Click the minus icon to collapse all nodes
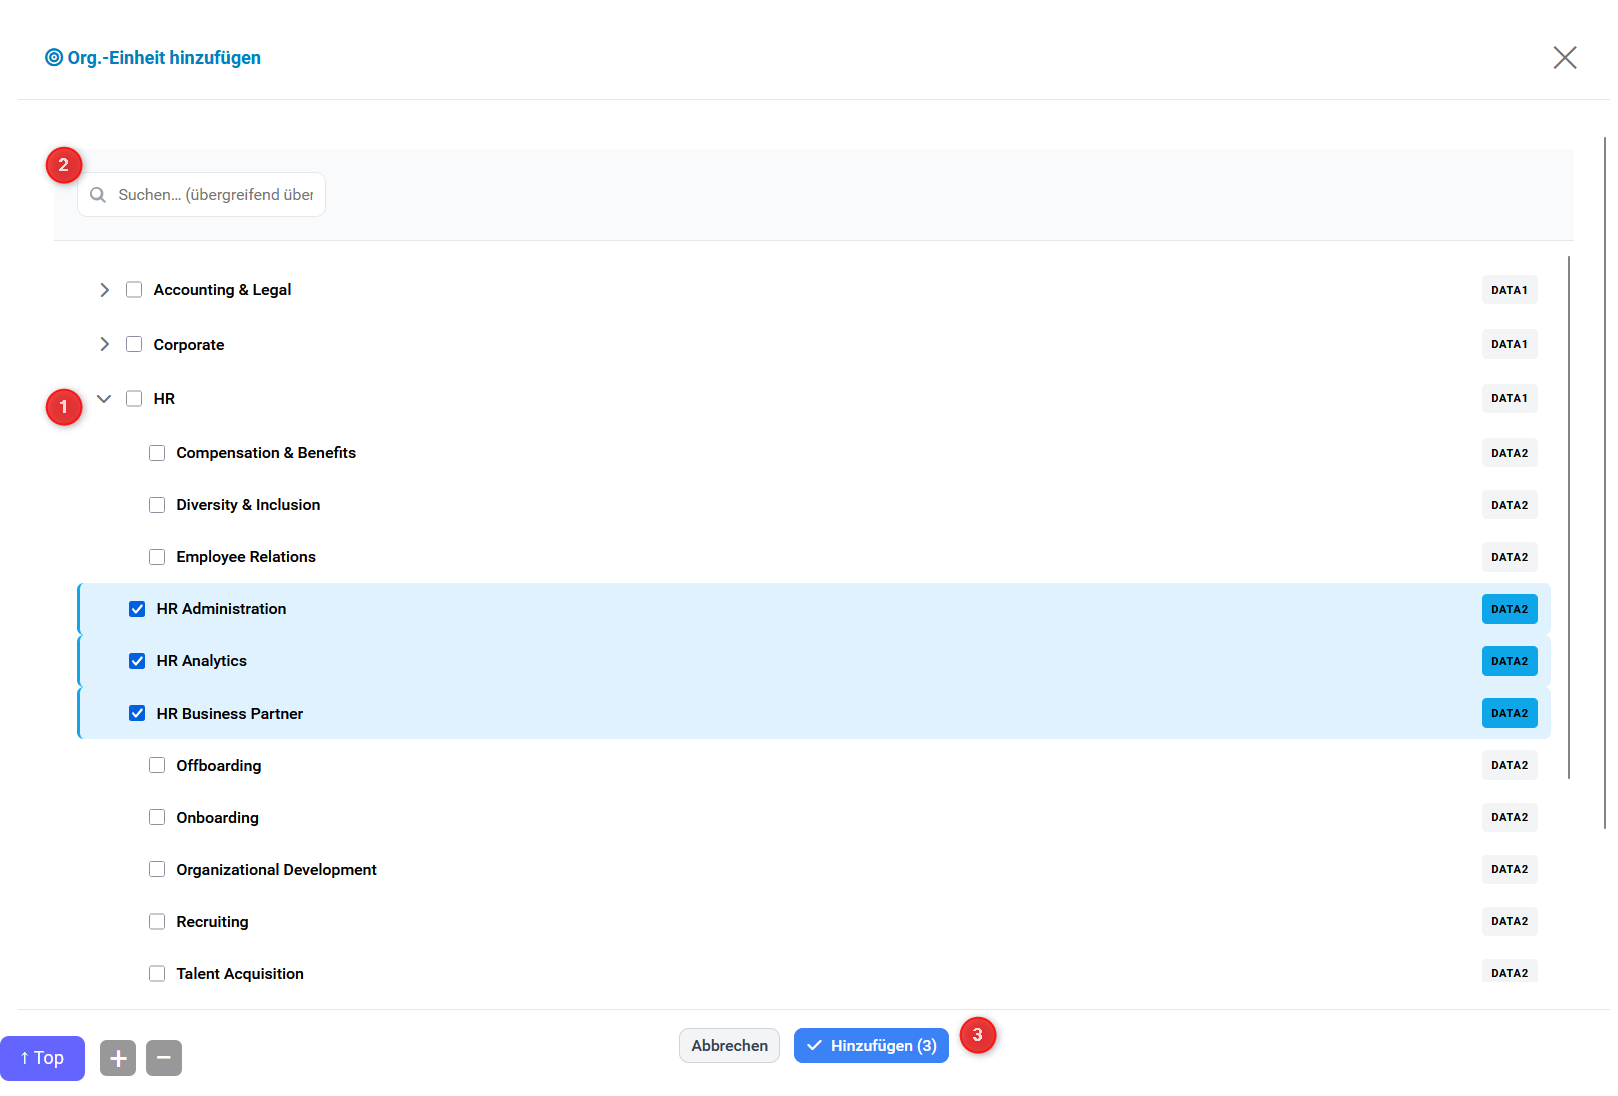Image resolution: width=1618 pixels, height=1096 pixels. (x=164, y=1058)
